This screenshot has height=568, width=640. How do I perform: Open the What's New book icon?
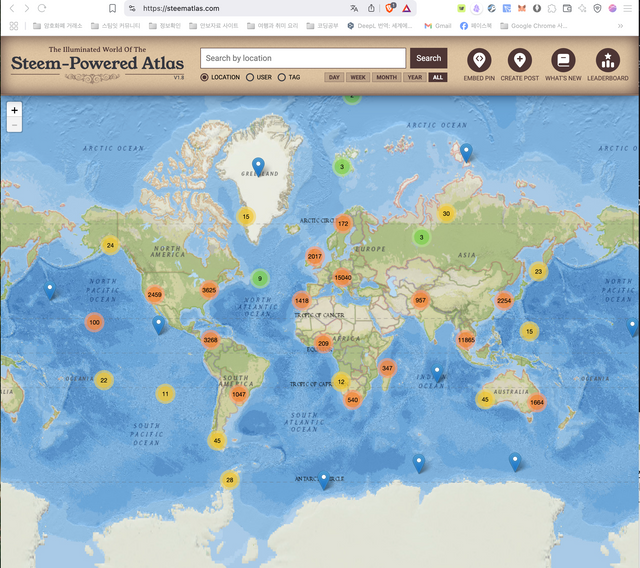[563, 60]
